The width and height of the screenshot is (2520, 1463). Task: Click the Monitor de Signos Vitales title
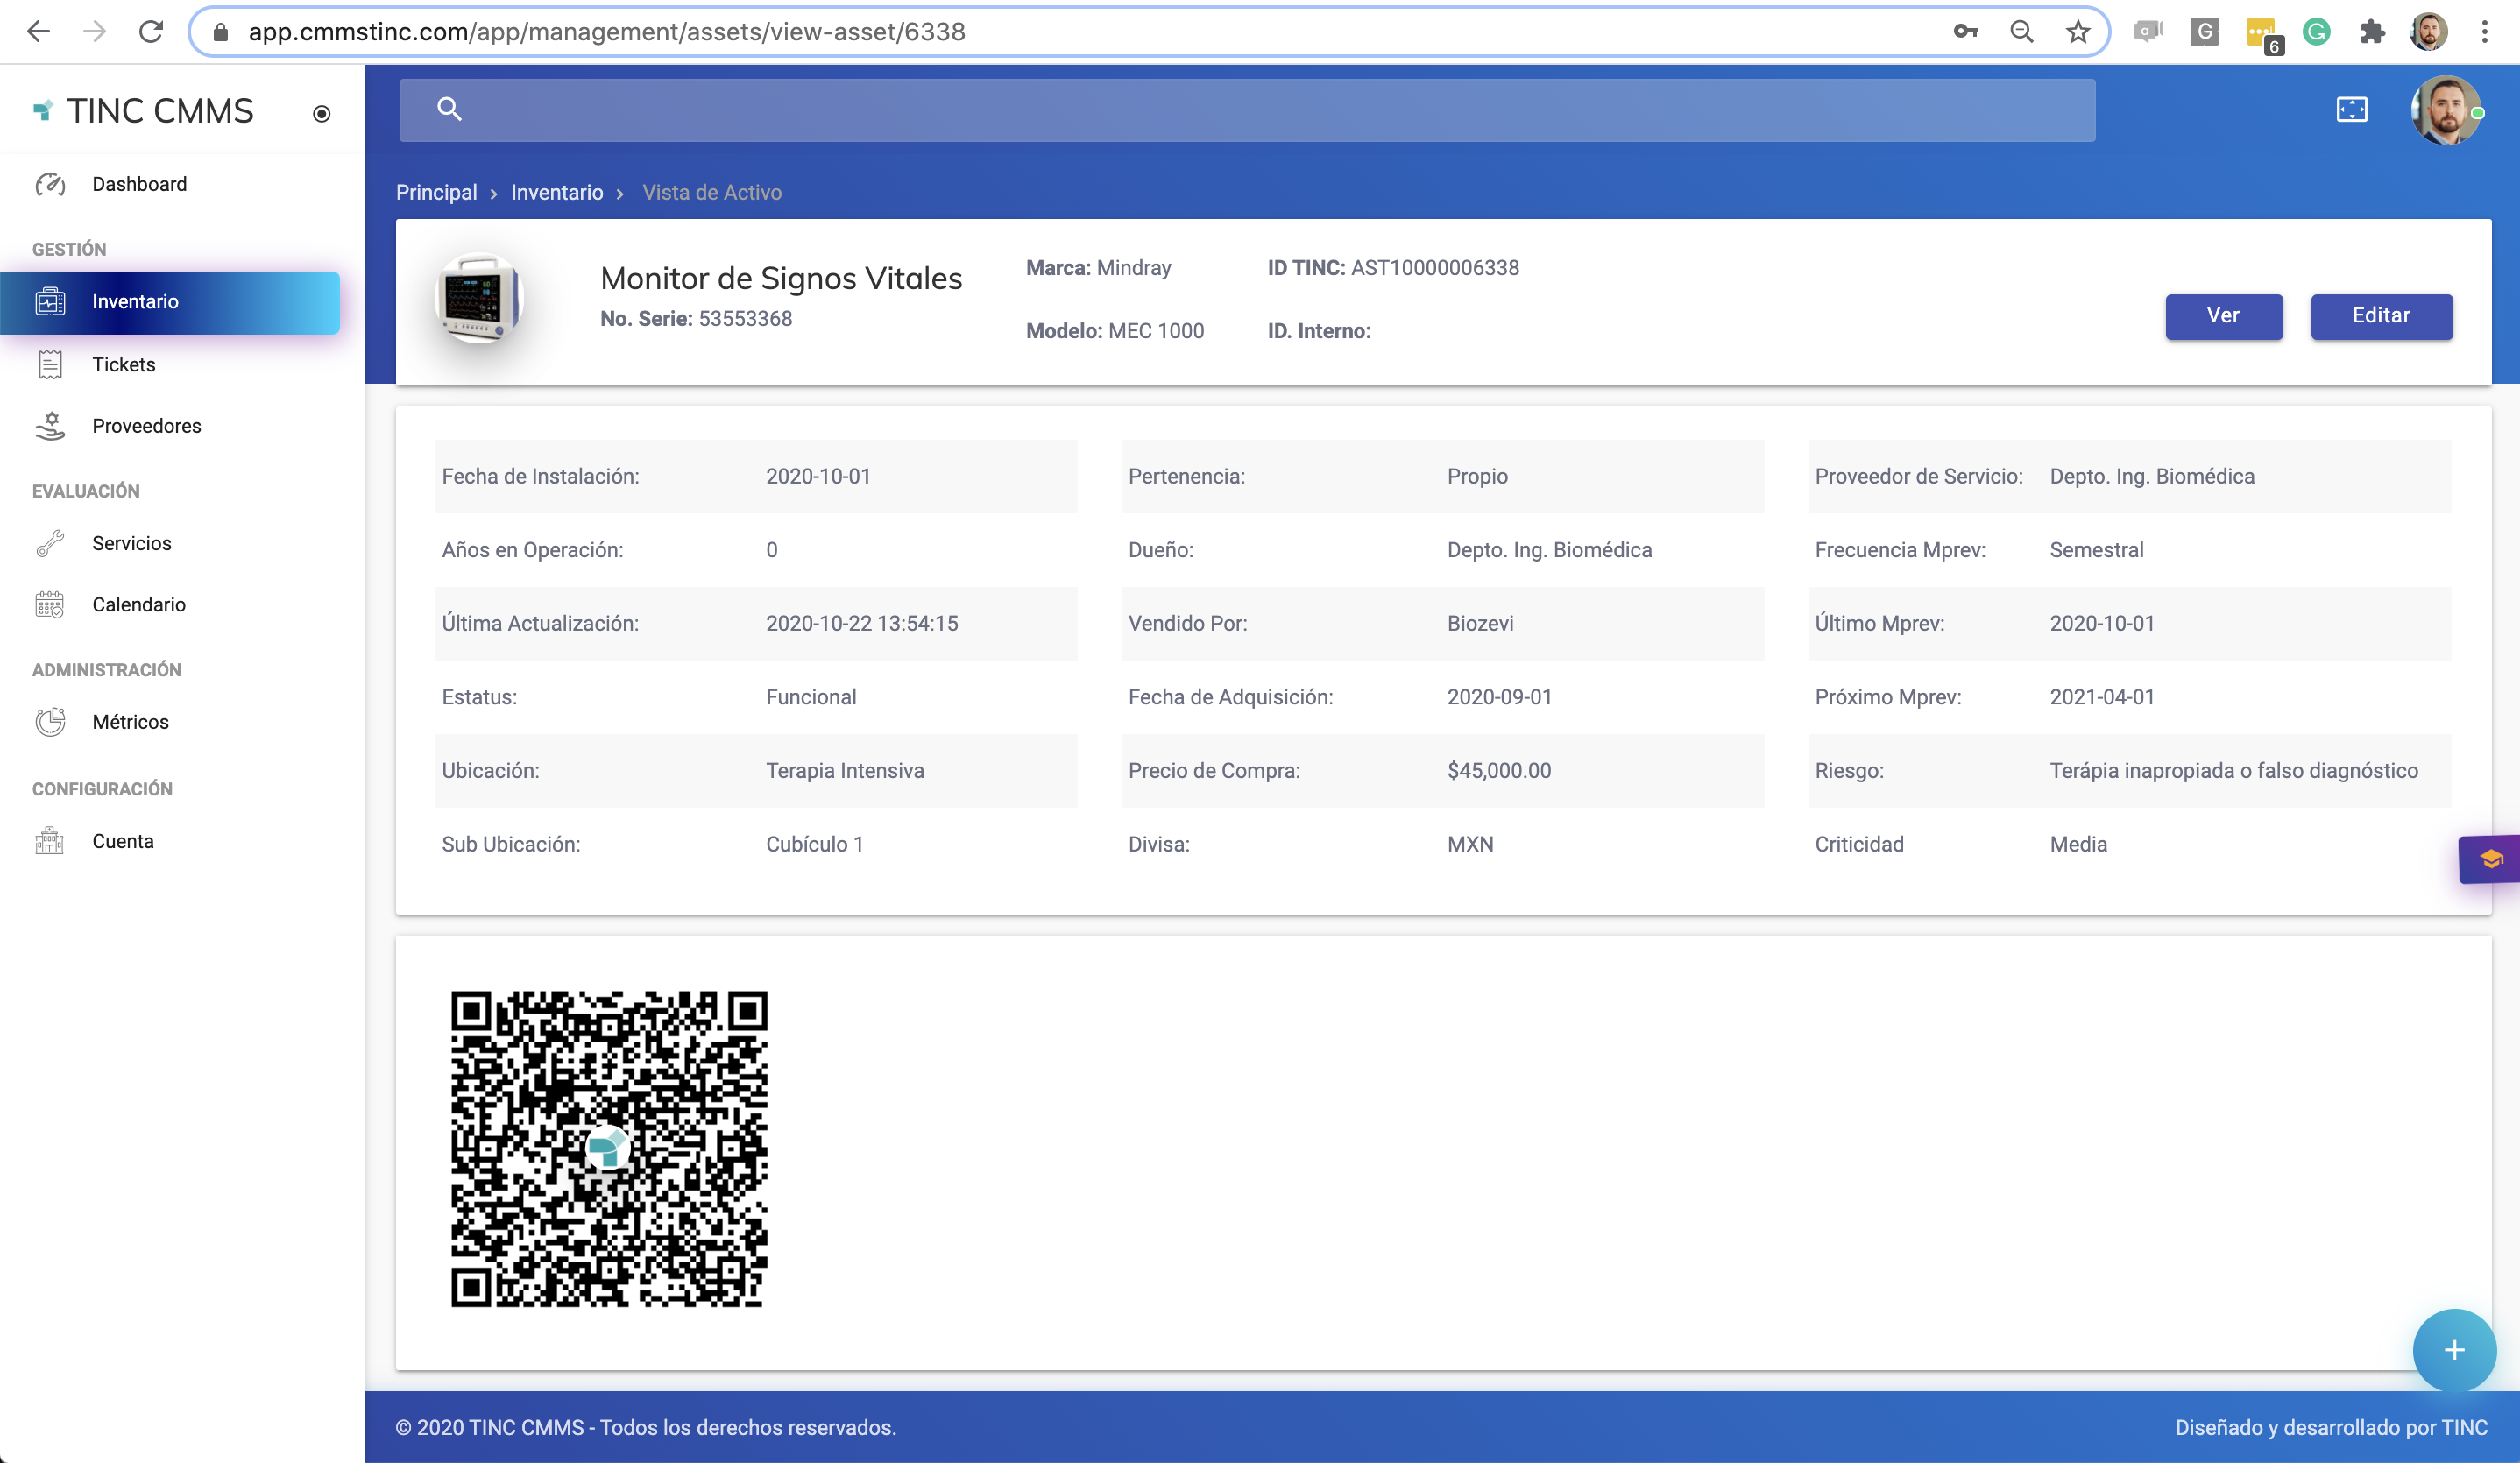click(x=781, y=278)
